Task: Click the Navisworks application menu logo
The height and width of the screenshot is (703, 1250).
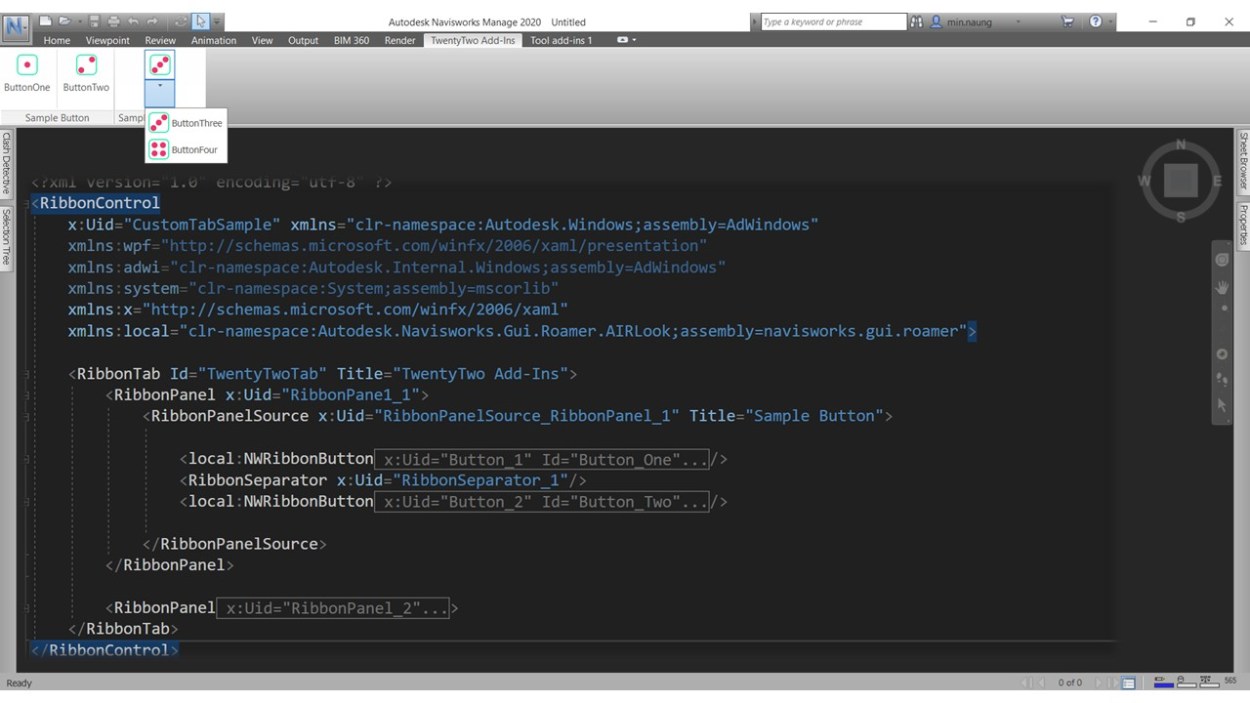Action: pos(16,27)
